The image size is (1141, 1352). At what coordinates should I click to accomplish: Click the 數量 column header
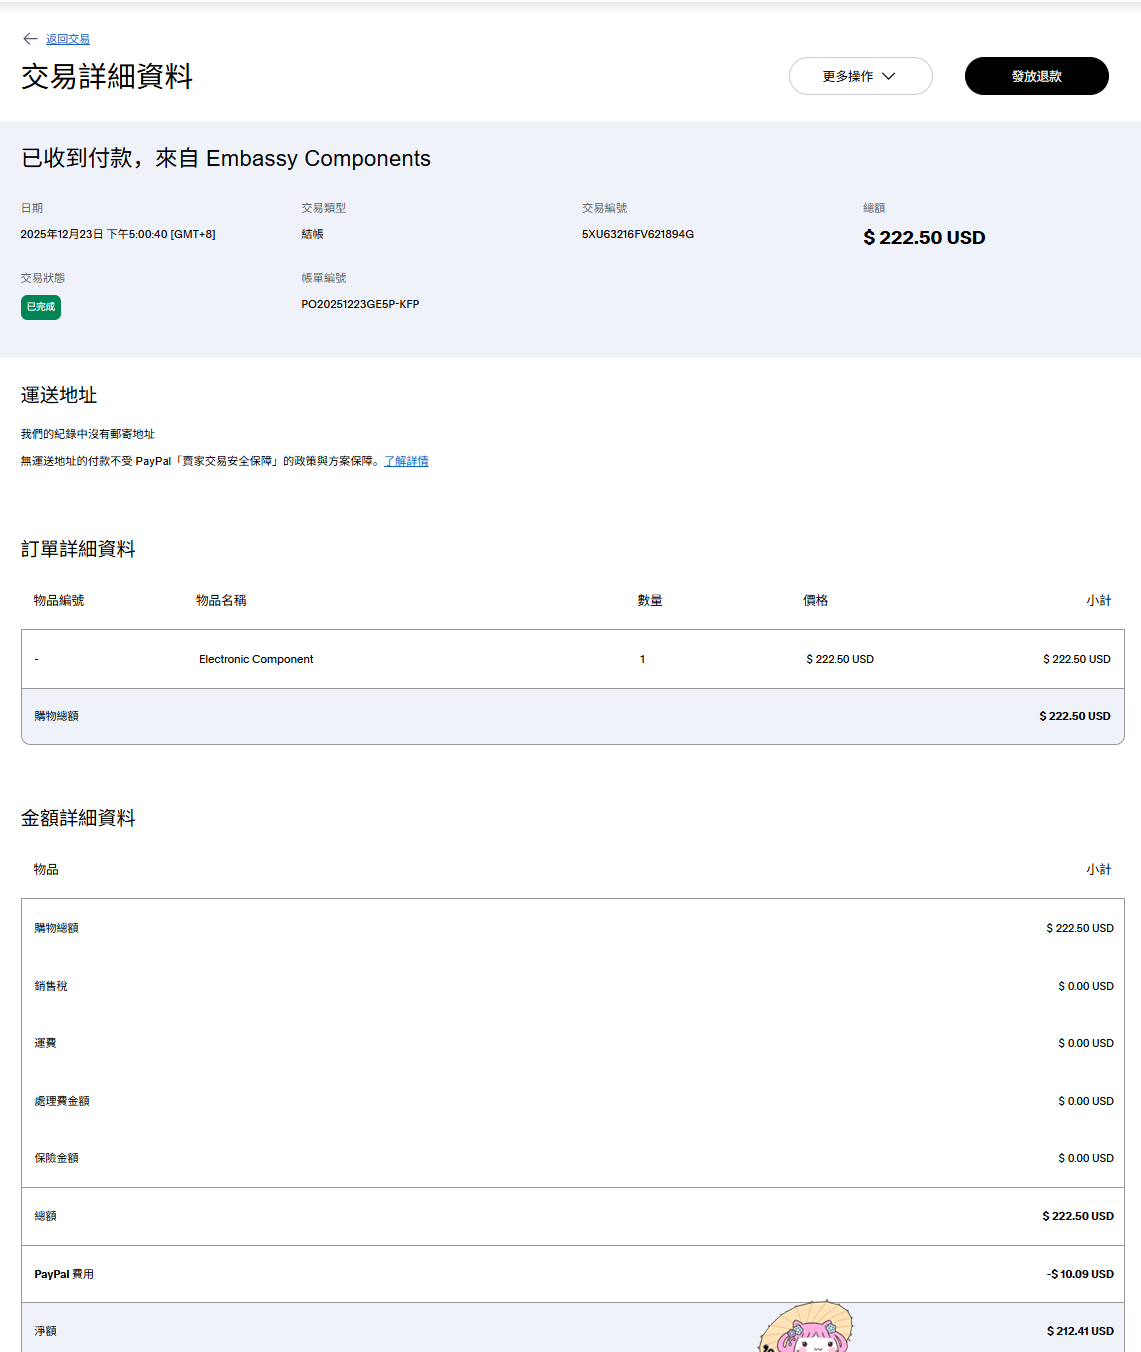coord(650,600)
